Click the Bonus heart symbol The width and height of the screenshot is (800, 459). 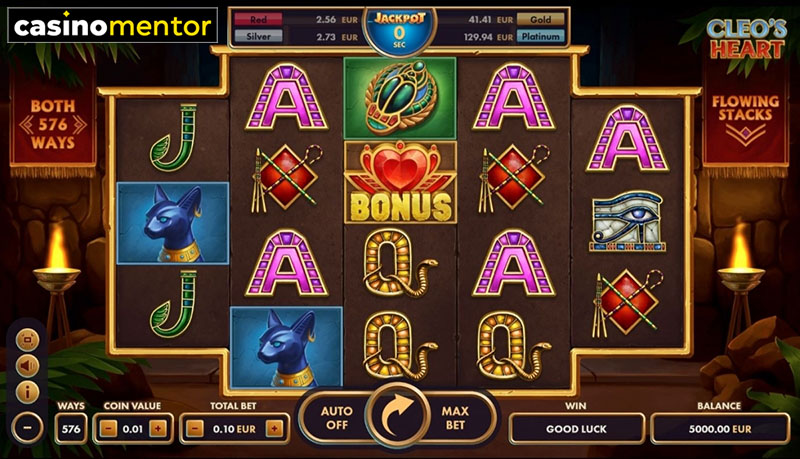(x=401, y=182)
